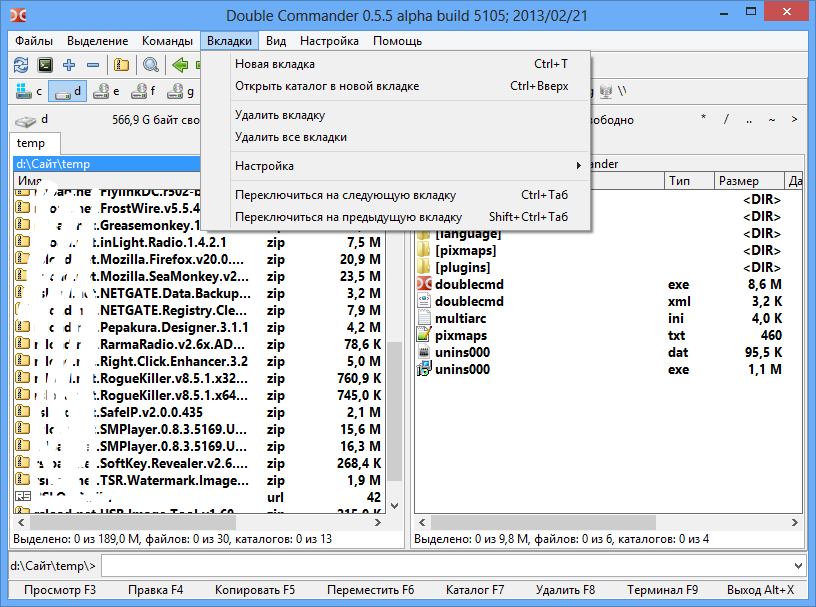Open the Настройка menu bar item

click(x=329, y=41)
